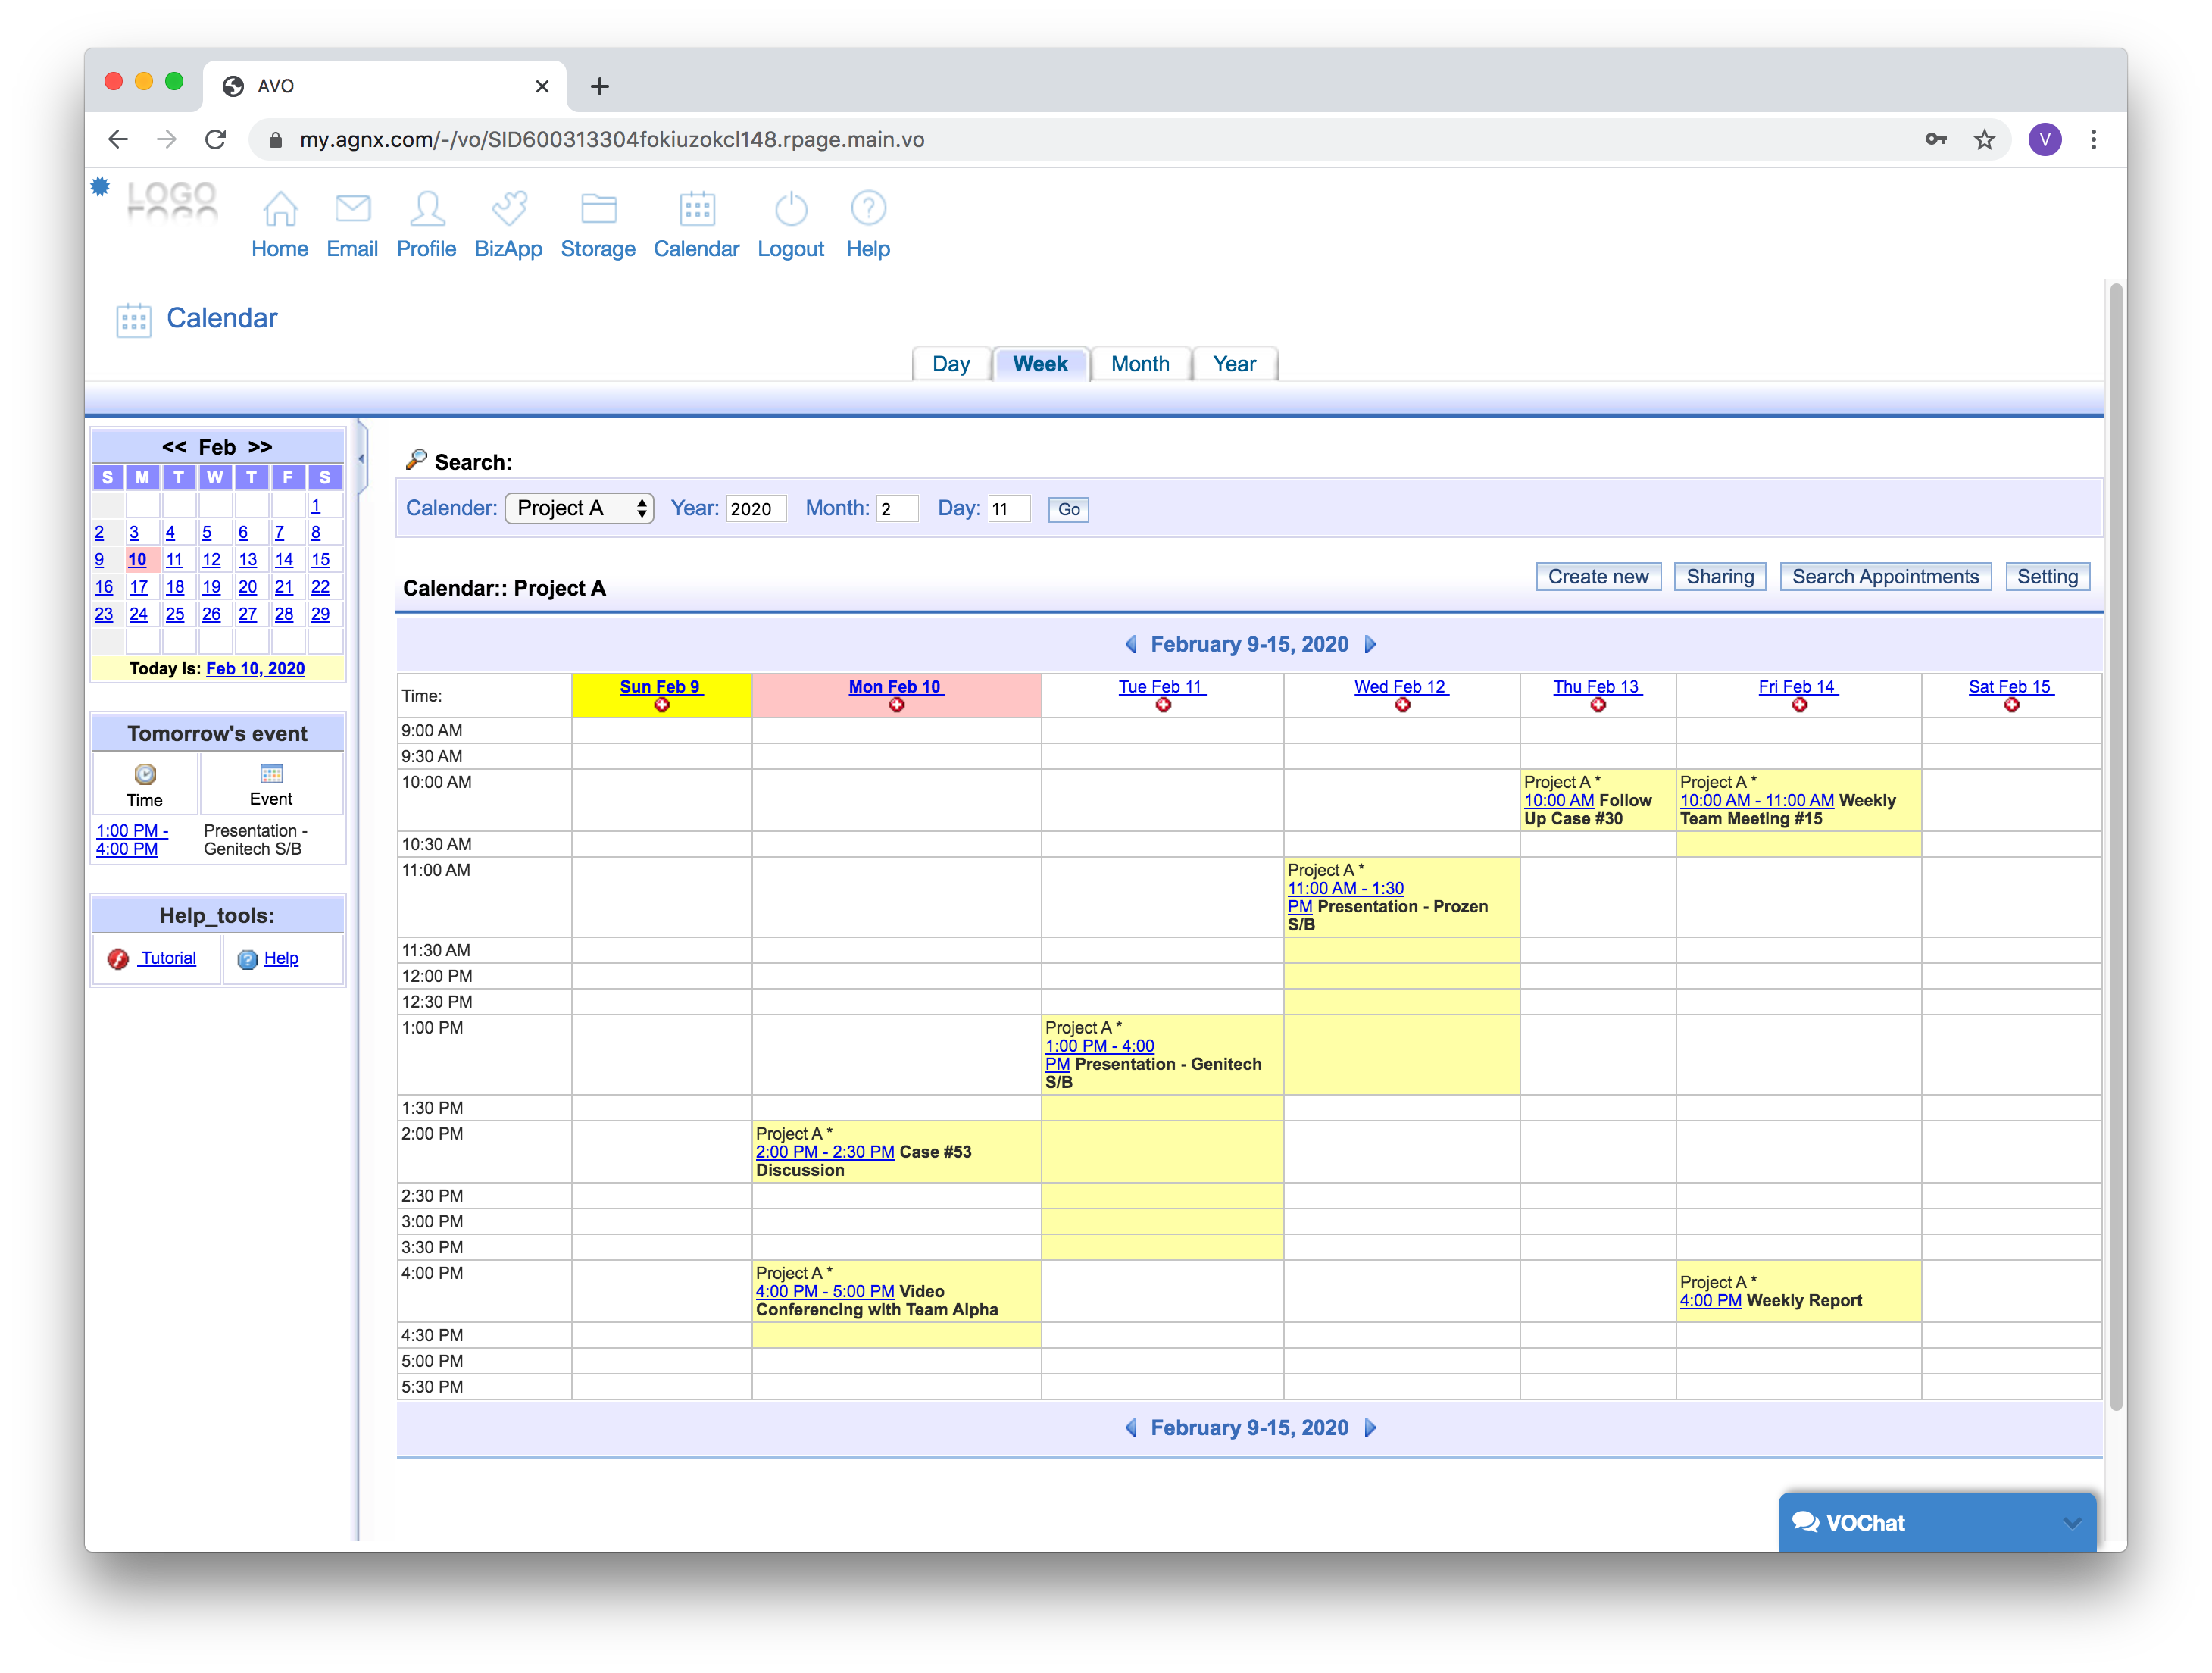
Task: Collapse the left sidebar panel handle
Action: click(x=361, y=459)
